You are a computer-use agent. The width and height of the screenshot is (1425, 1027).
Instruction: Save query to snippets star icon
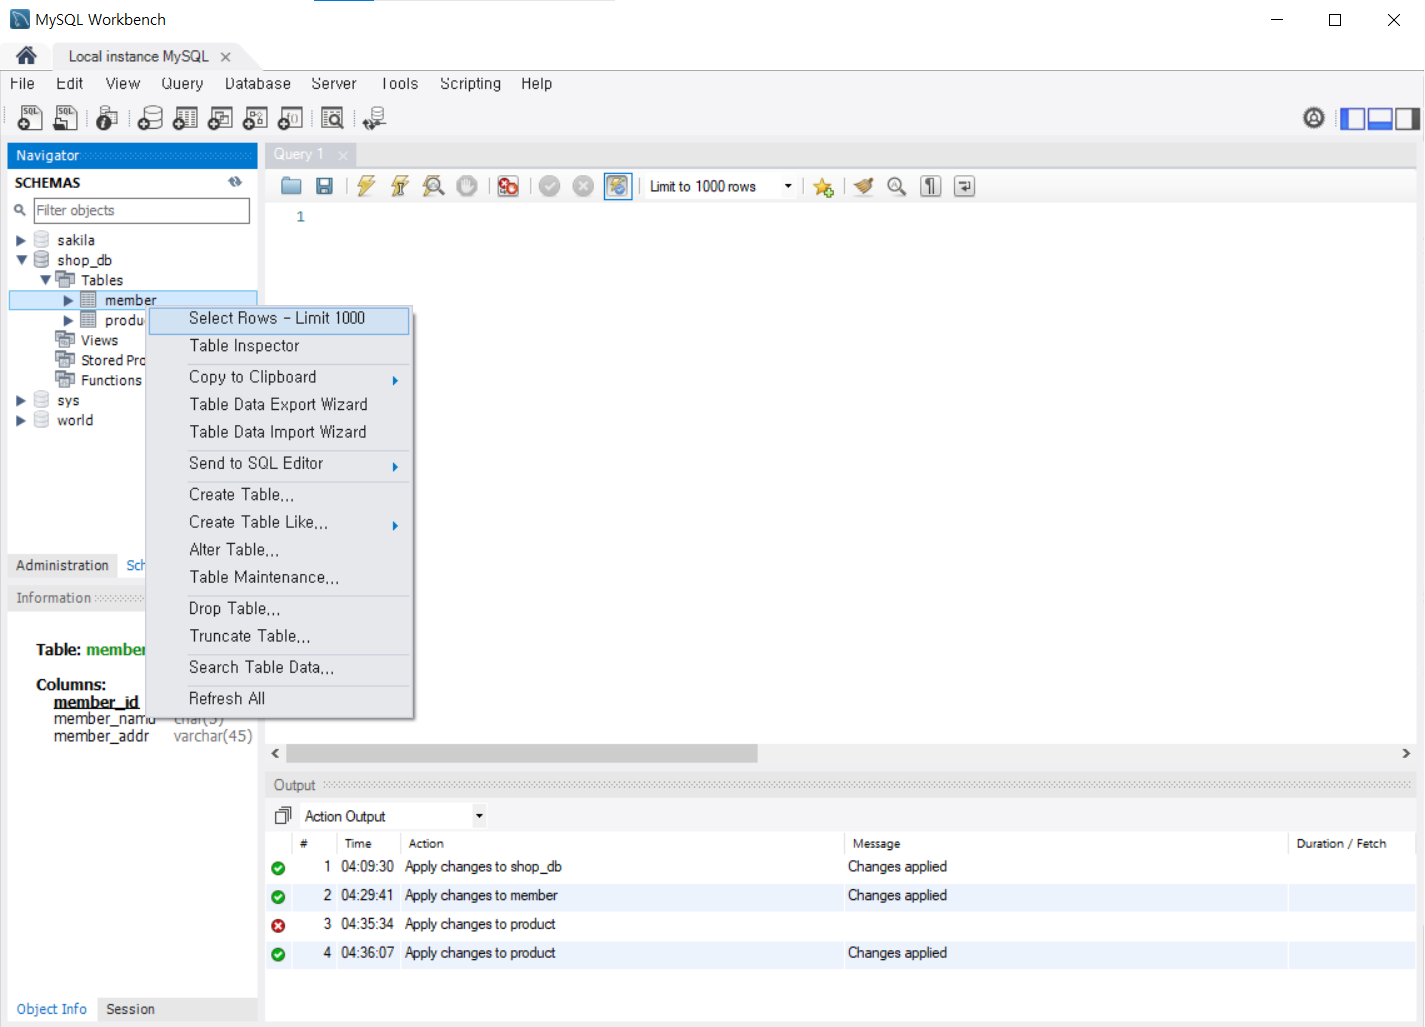[823, 186]
